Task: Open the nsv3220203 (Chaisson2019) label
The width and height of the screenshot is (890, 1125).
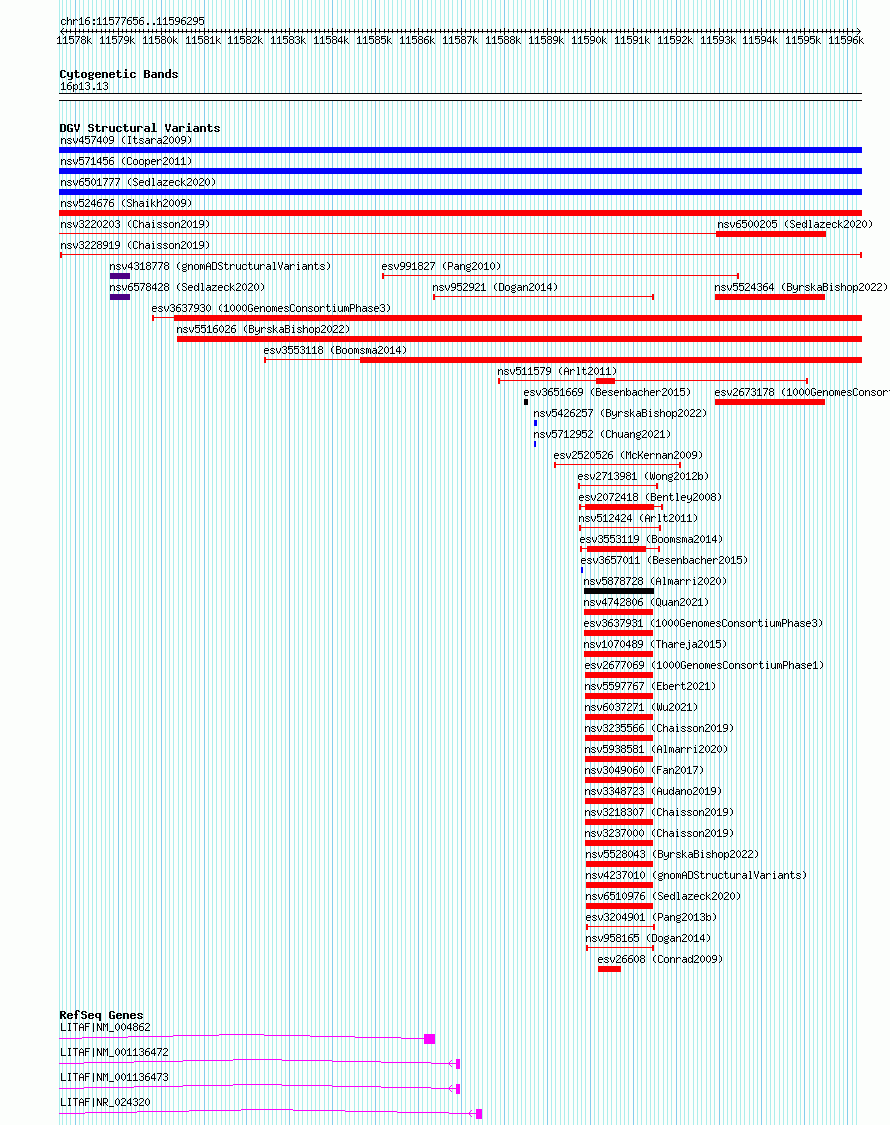Action: point(135,225)
